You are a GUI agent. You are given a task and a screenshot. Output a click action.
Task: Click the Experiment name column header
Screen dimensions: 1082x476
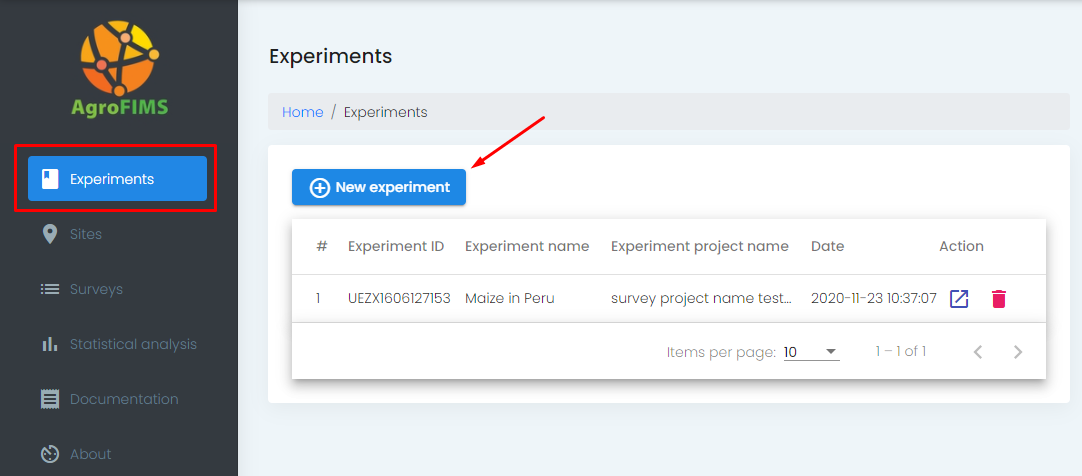[x=527, y=246]
